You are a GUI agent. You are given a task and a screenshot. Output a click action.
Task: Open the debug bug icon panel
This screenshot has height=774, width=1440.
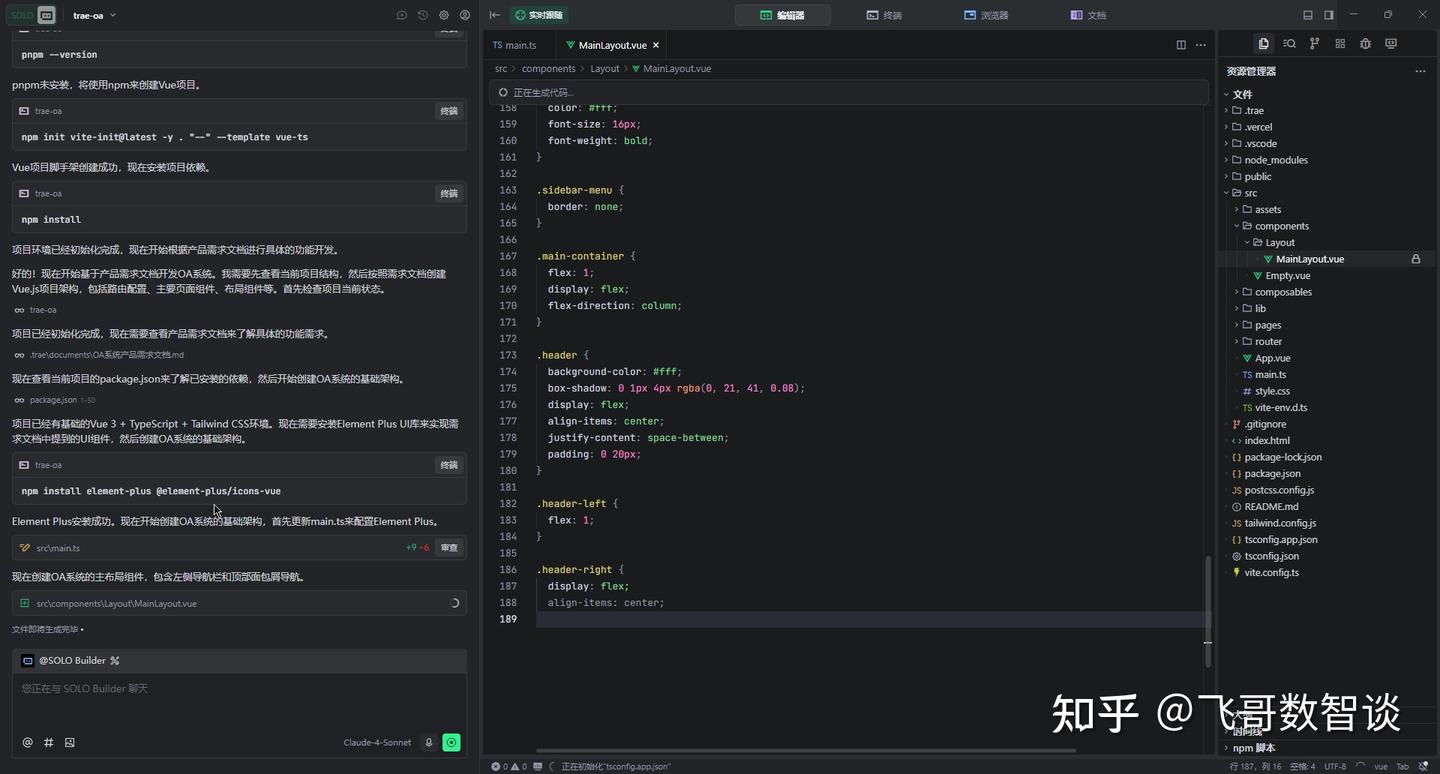pos(1365,44)
